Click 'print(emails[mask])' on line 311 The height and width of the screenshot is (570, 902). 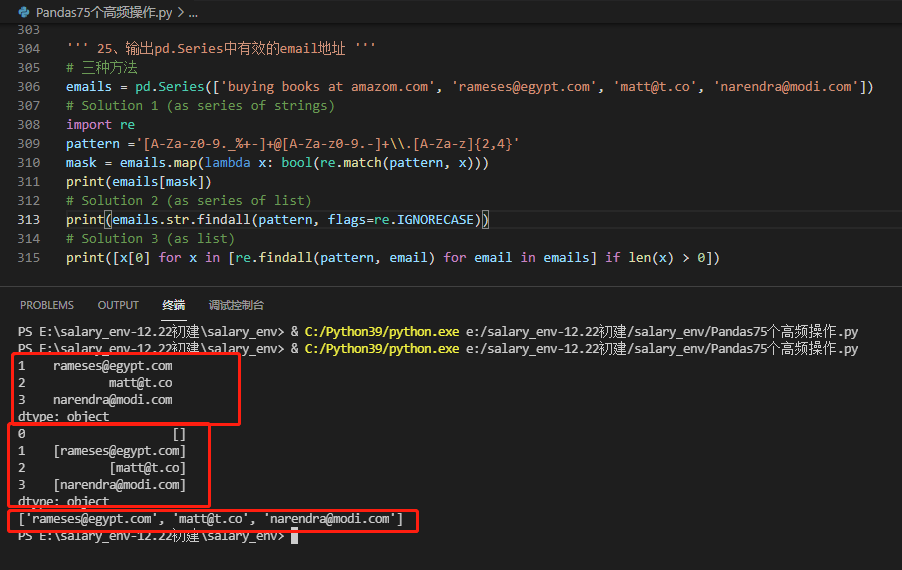(x=139, y=181)
